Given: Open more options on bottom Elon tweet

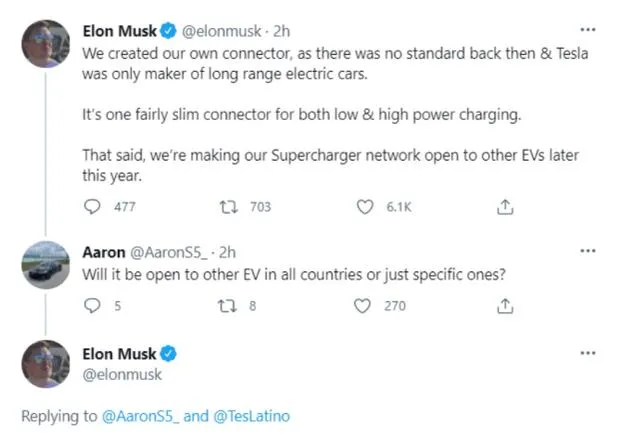Looking at the screenshot, I should (588, 353).
